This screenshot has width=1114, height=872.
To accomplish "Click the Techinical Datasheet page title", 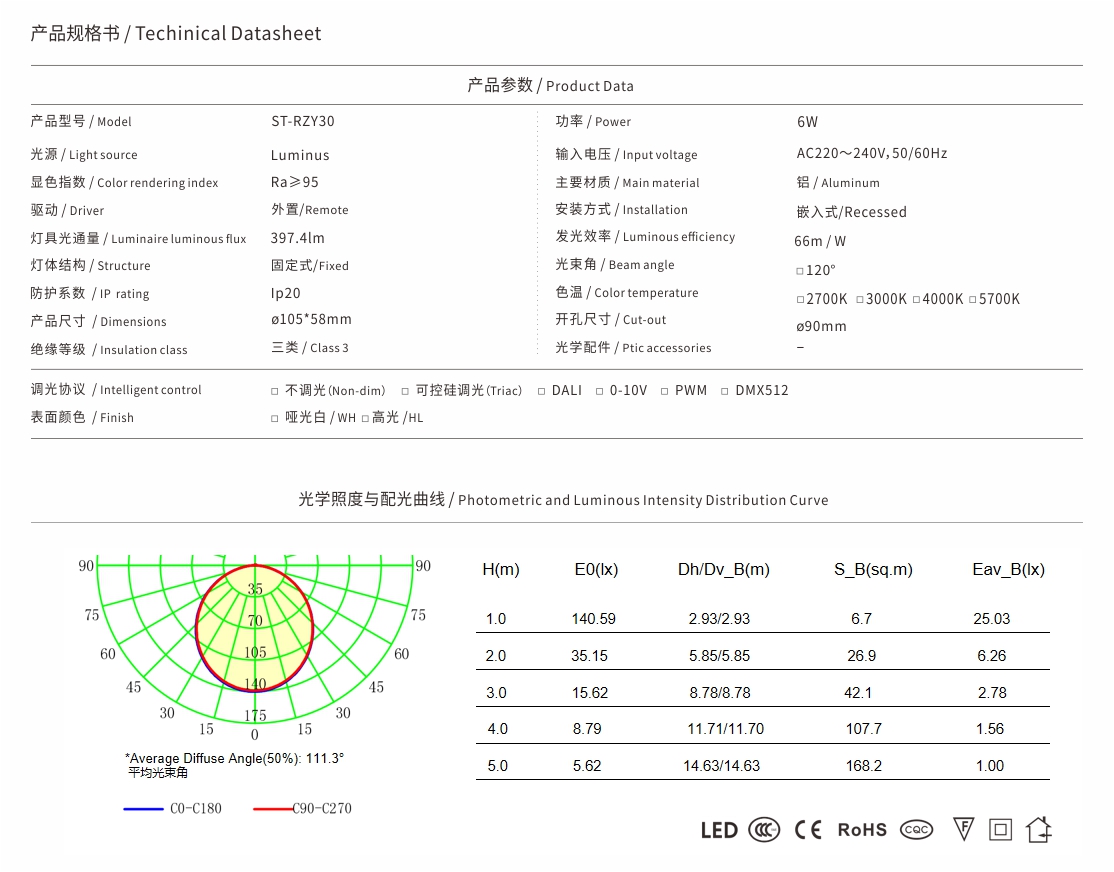I will click(x=176, y=33).
